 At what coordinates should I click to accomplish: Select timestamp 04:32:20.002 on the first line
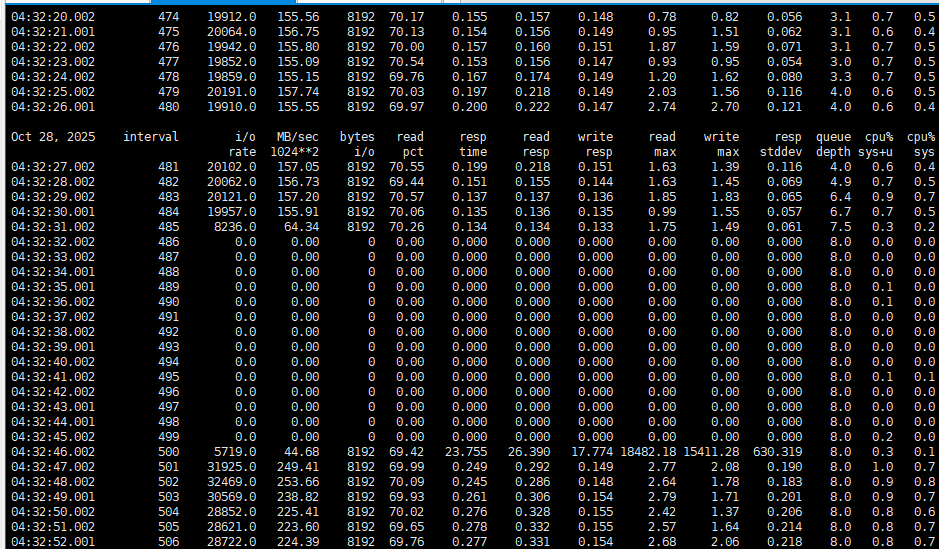[52, 17]
